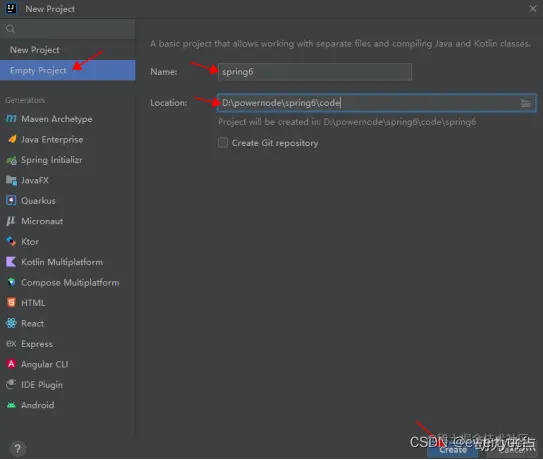This screenshot has width=543, height=460.
Task: Click the Micronaut label
Action: tap(42, 221)
